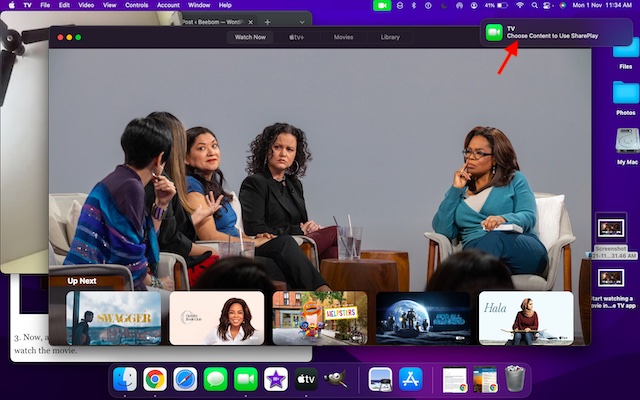Open the Video menu
The image size is (640, 400).
coord(86,5)
